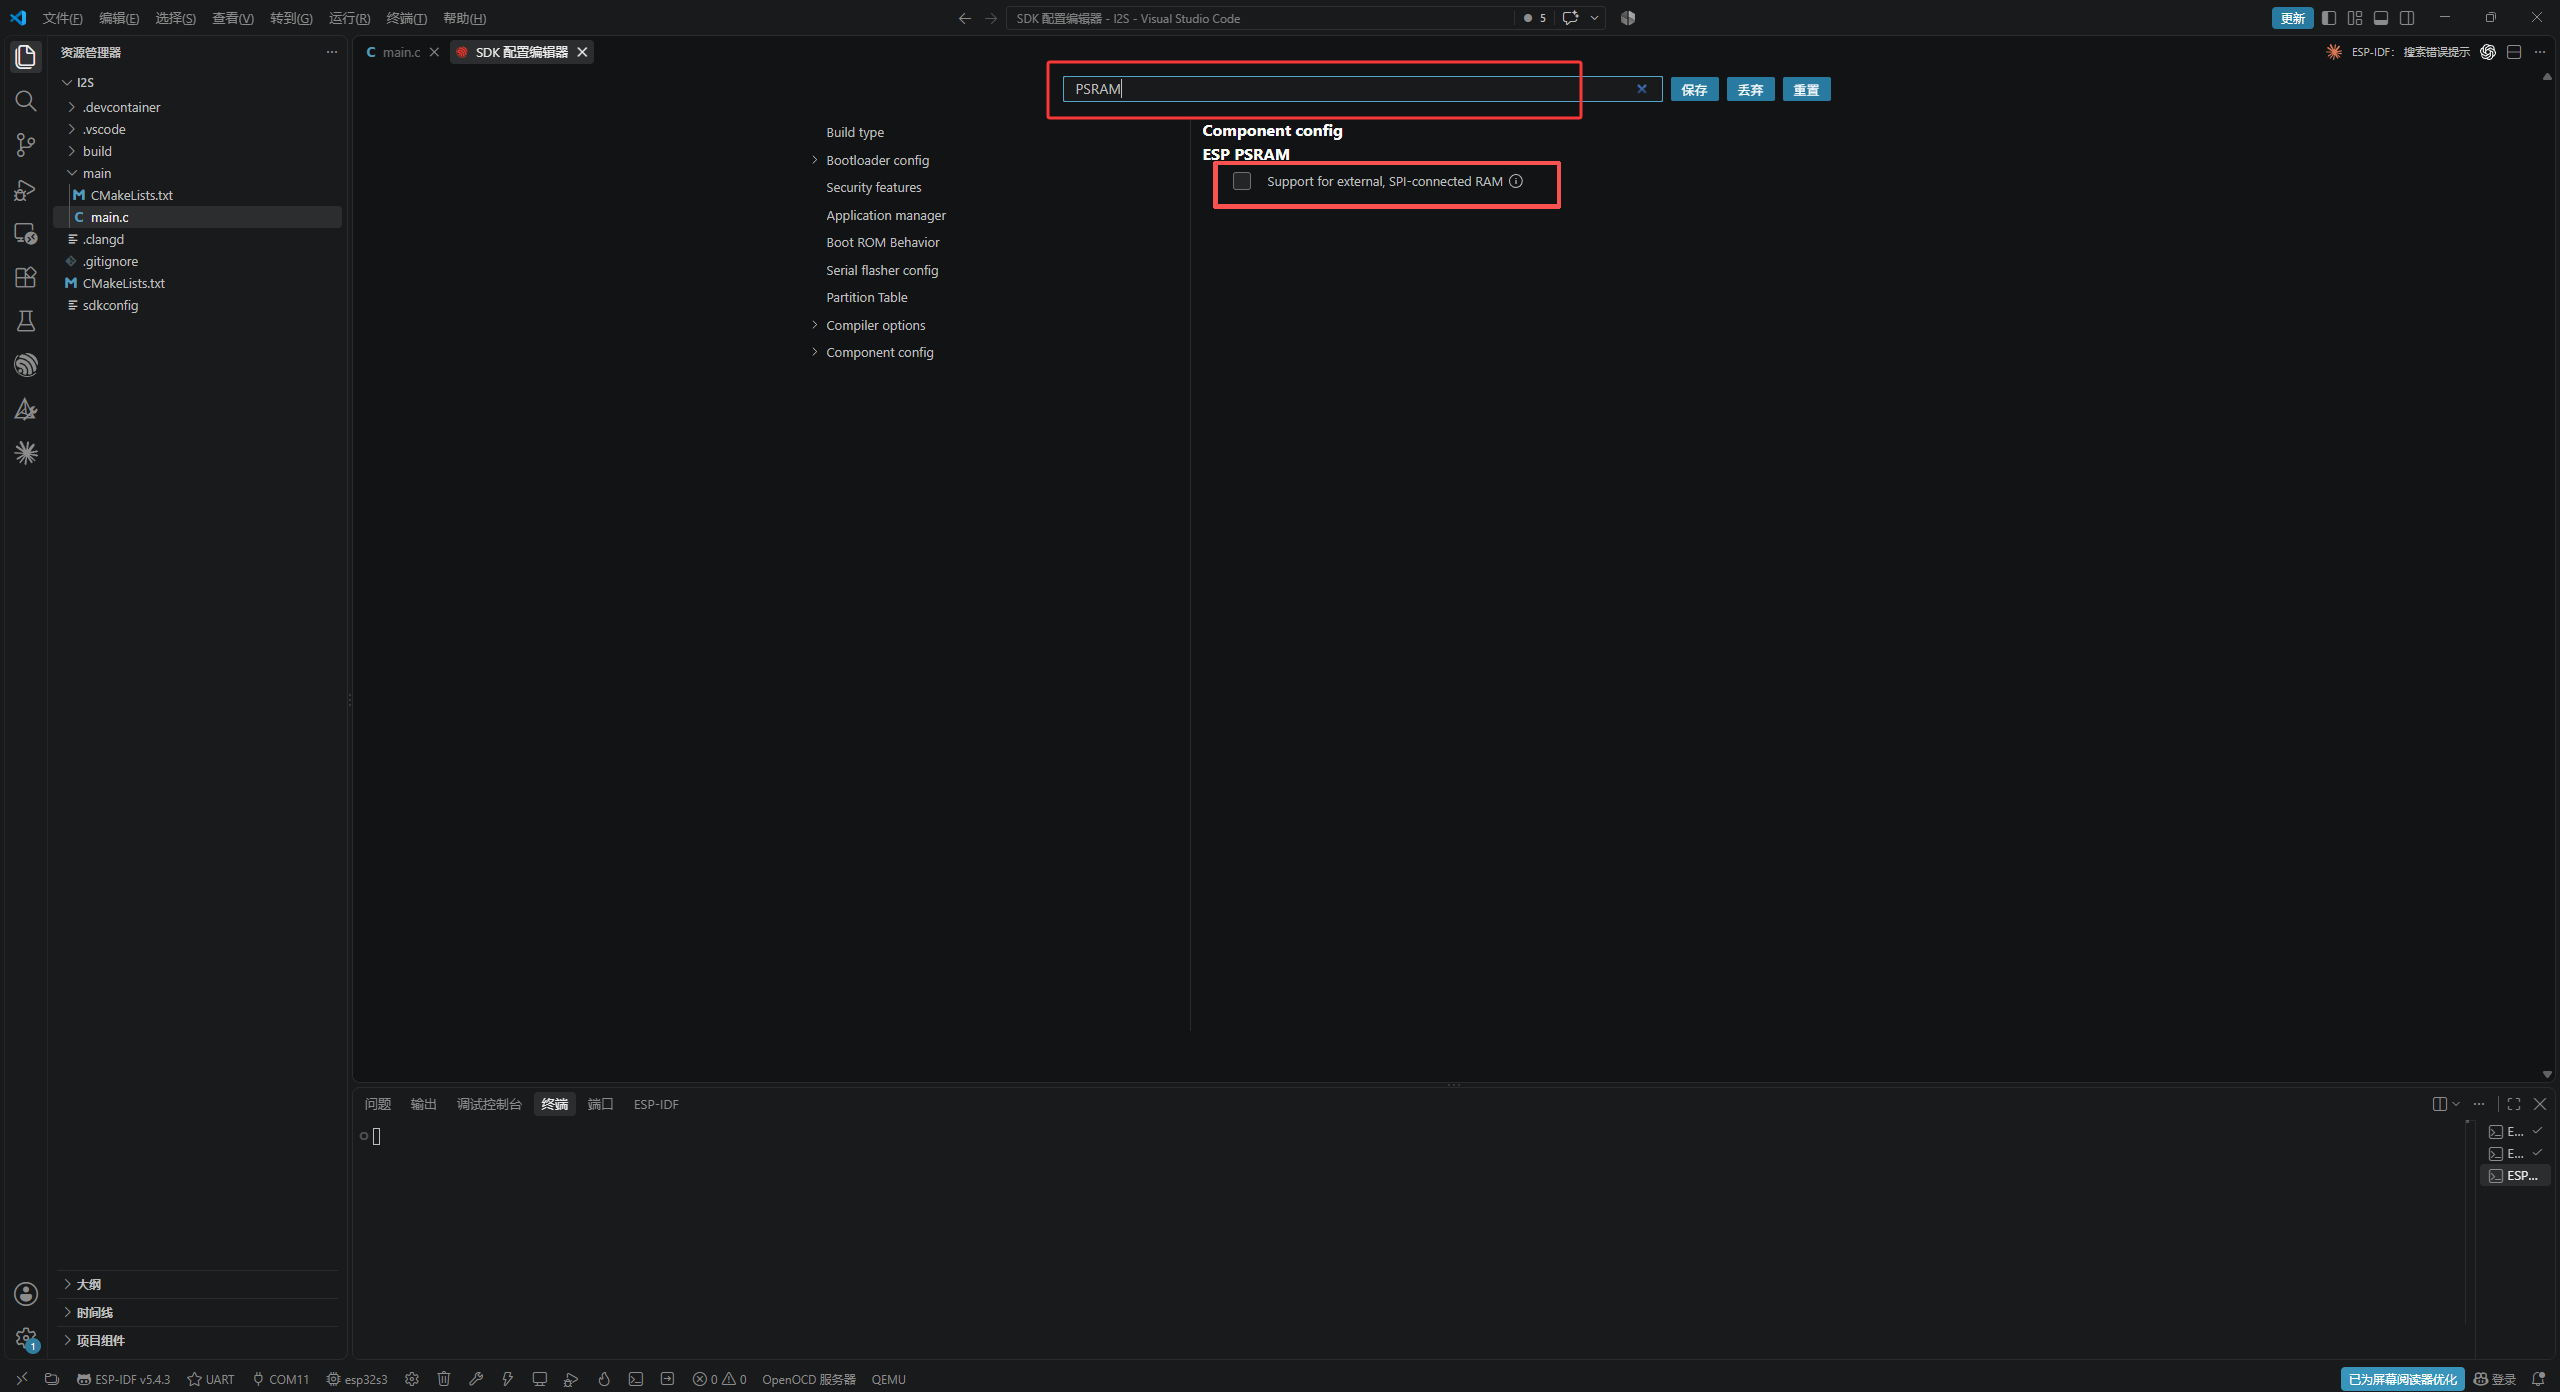Click the 重置 reset button
2560x1392 pixels.
(1806, 89)
